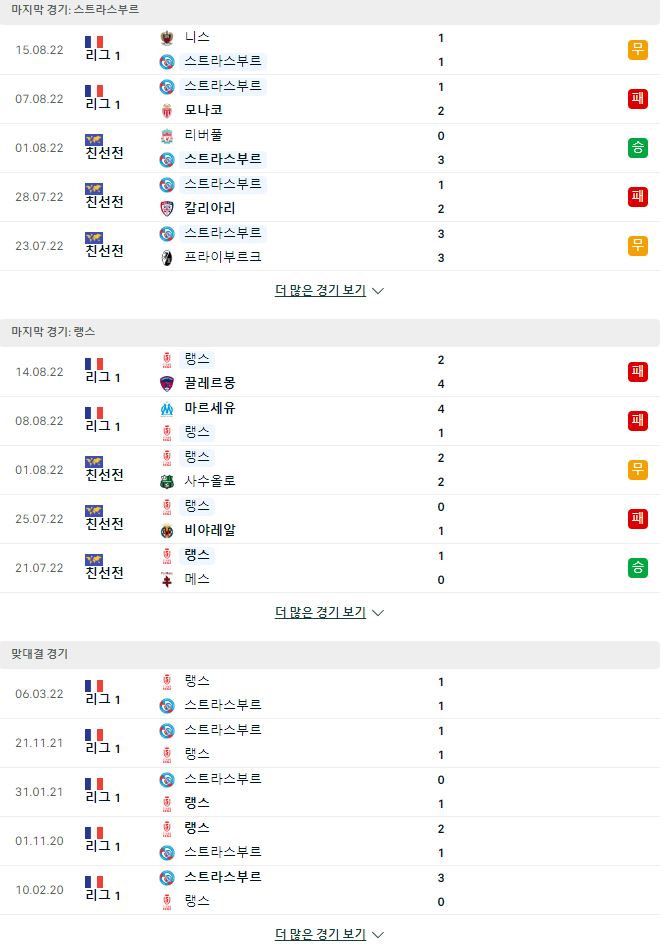Screen dimensions: 663x952
Task: Click the French flag for 15.08.22 match
Action: 94,42
